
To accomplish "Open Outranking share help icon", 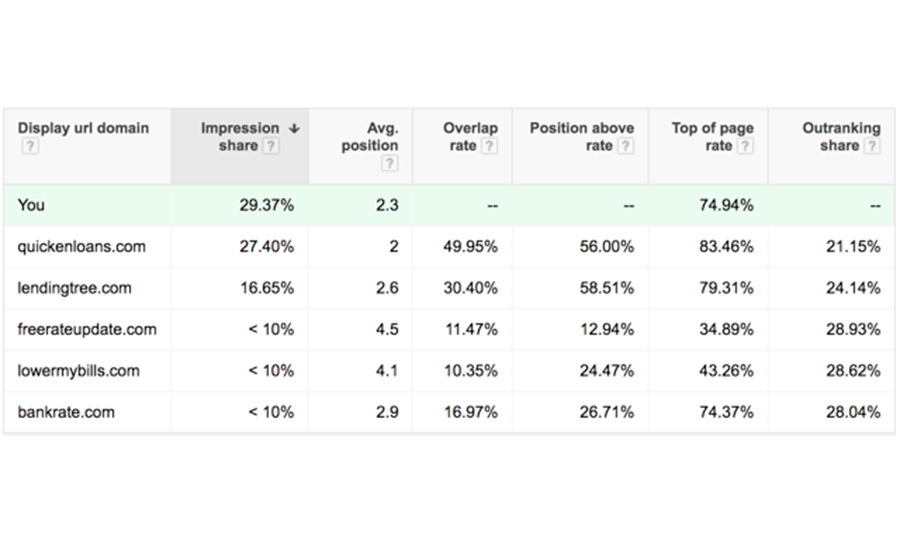I will click(x=872, y=146).
